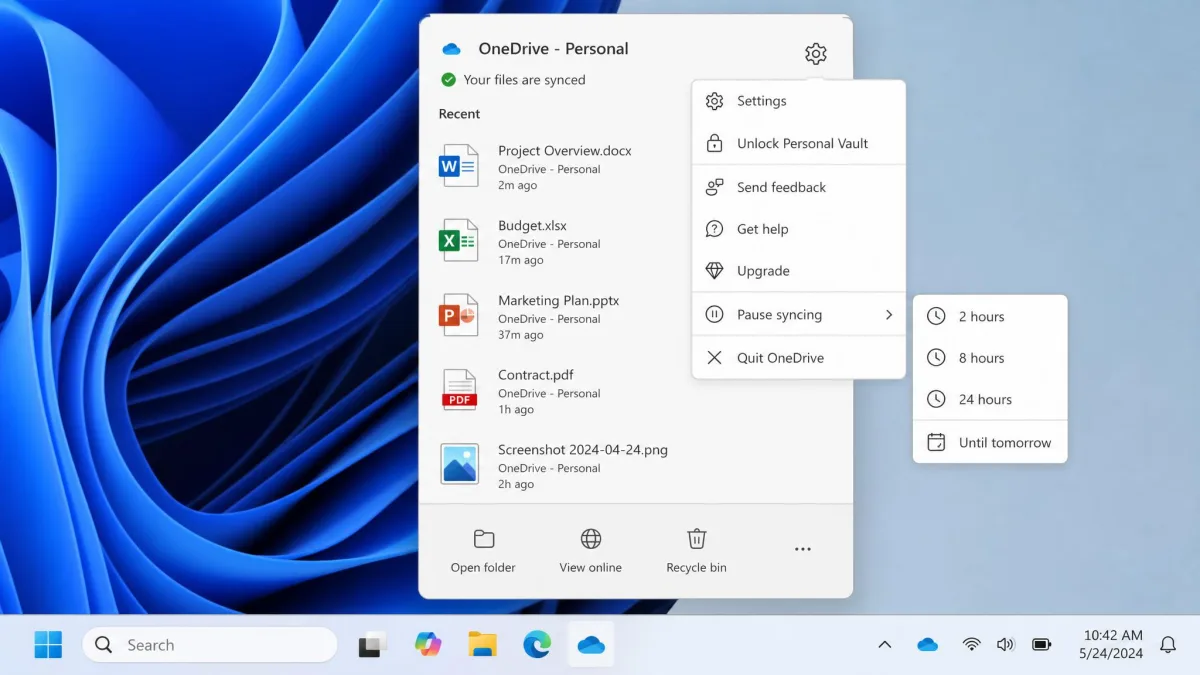
Task: Click the Recycle bin label
Action: click(x=697, y=567)
